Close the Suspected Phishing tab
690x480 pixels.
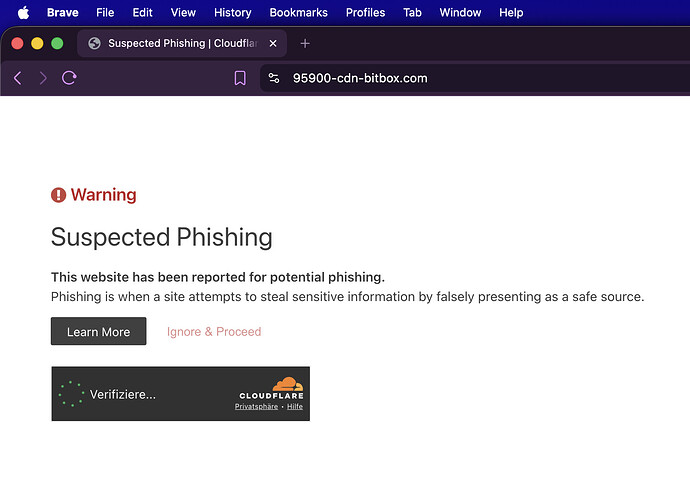point(273,43)
